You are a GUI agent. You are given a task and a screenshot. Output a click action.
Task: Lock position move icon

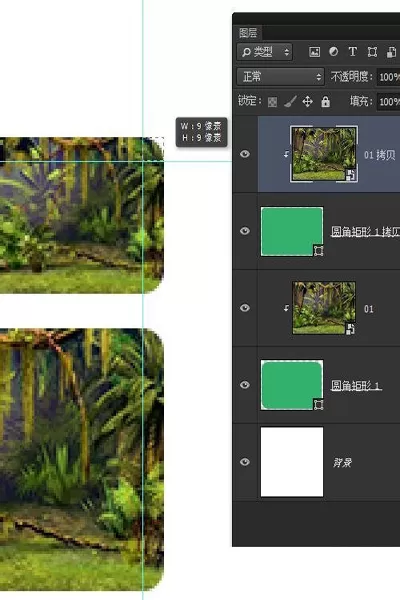pyautogui.click(x=307, y=101)
